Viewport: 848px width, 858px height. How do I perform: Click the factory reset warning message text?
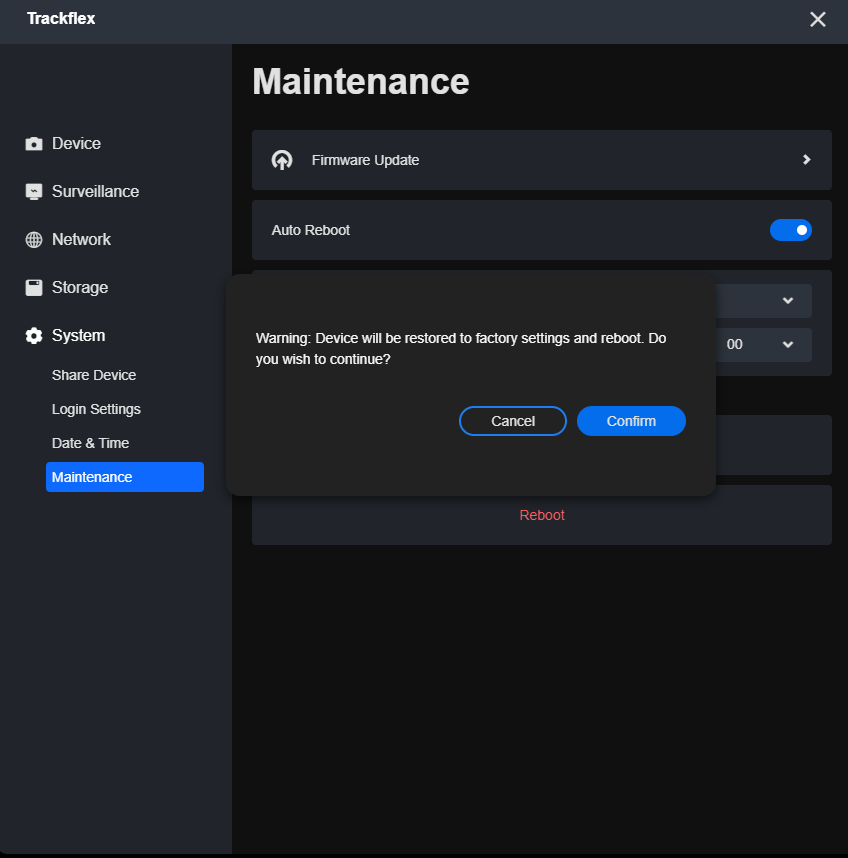[x=461, y=349]
